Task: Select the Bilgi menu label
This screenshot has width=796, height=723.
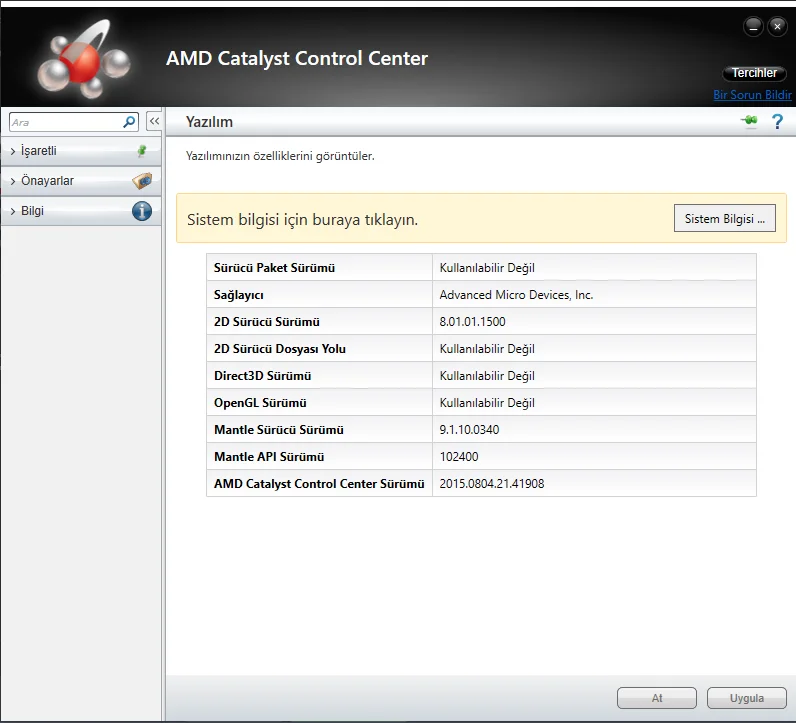Action: point(32,211)
